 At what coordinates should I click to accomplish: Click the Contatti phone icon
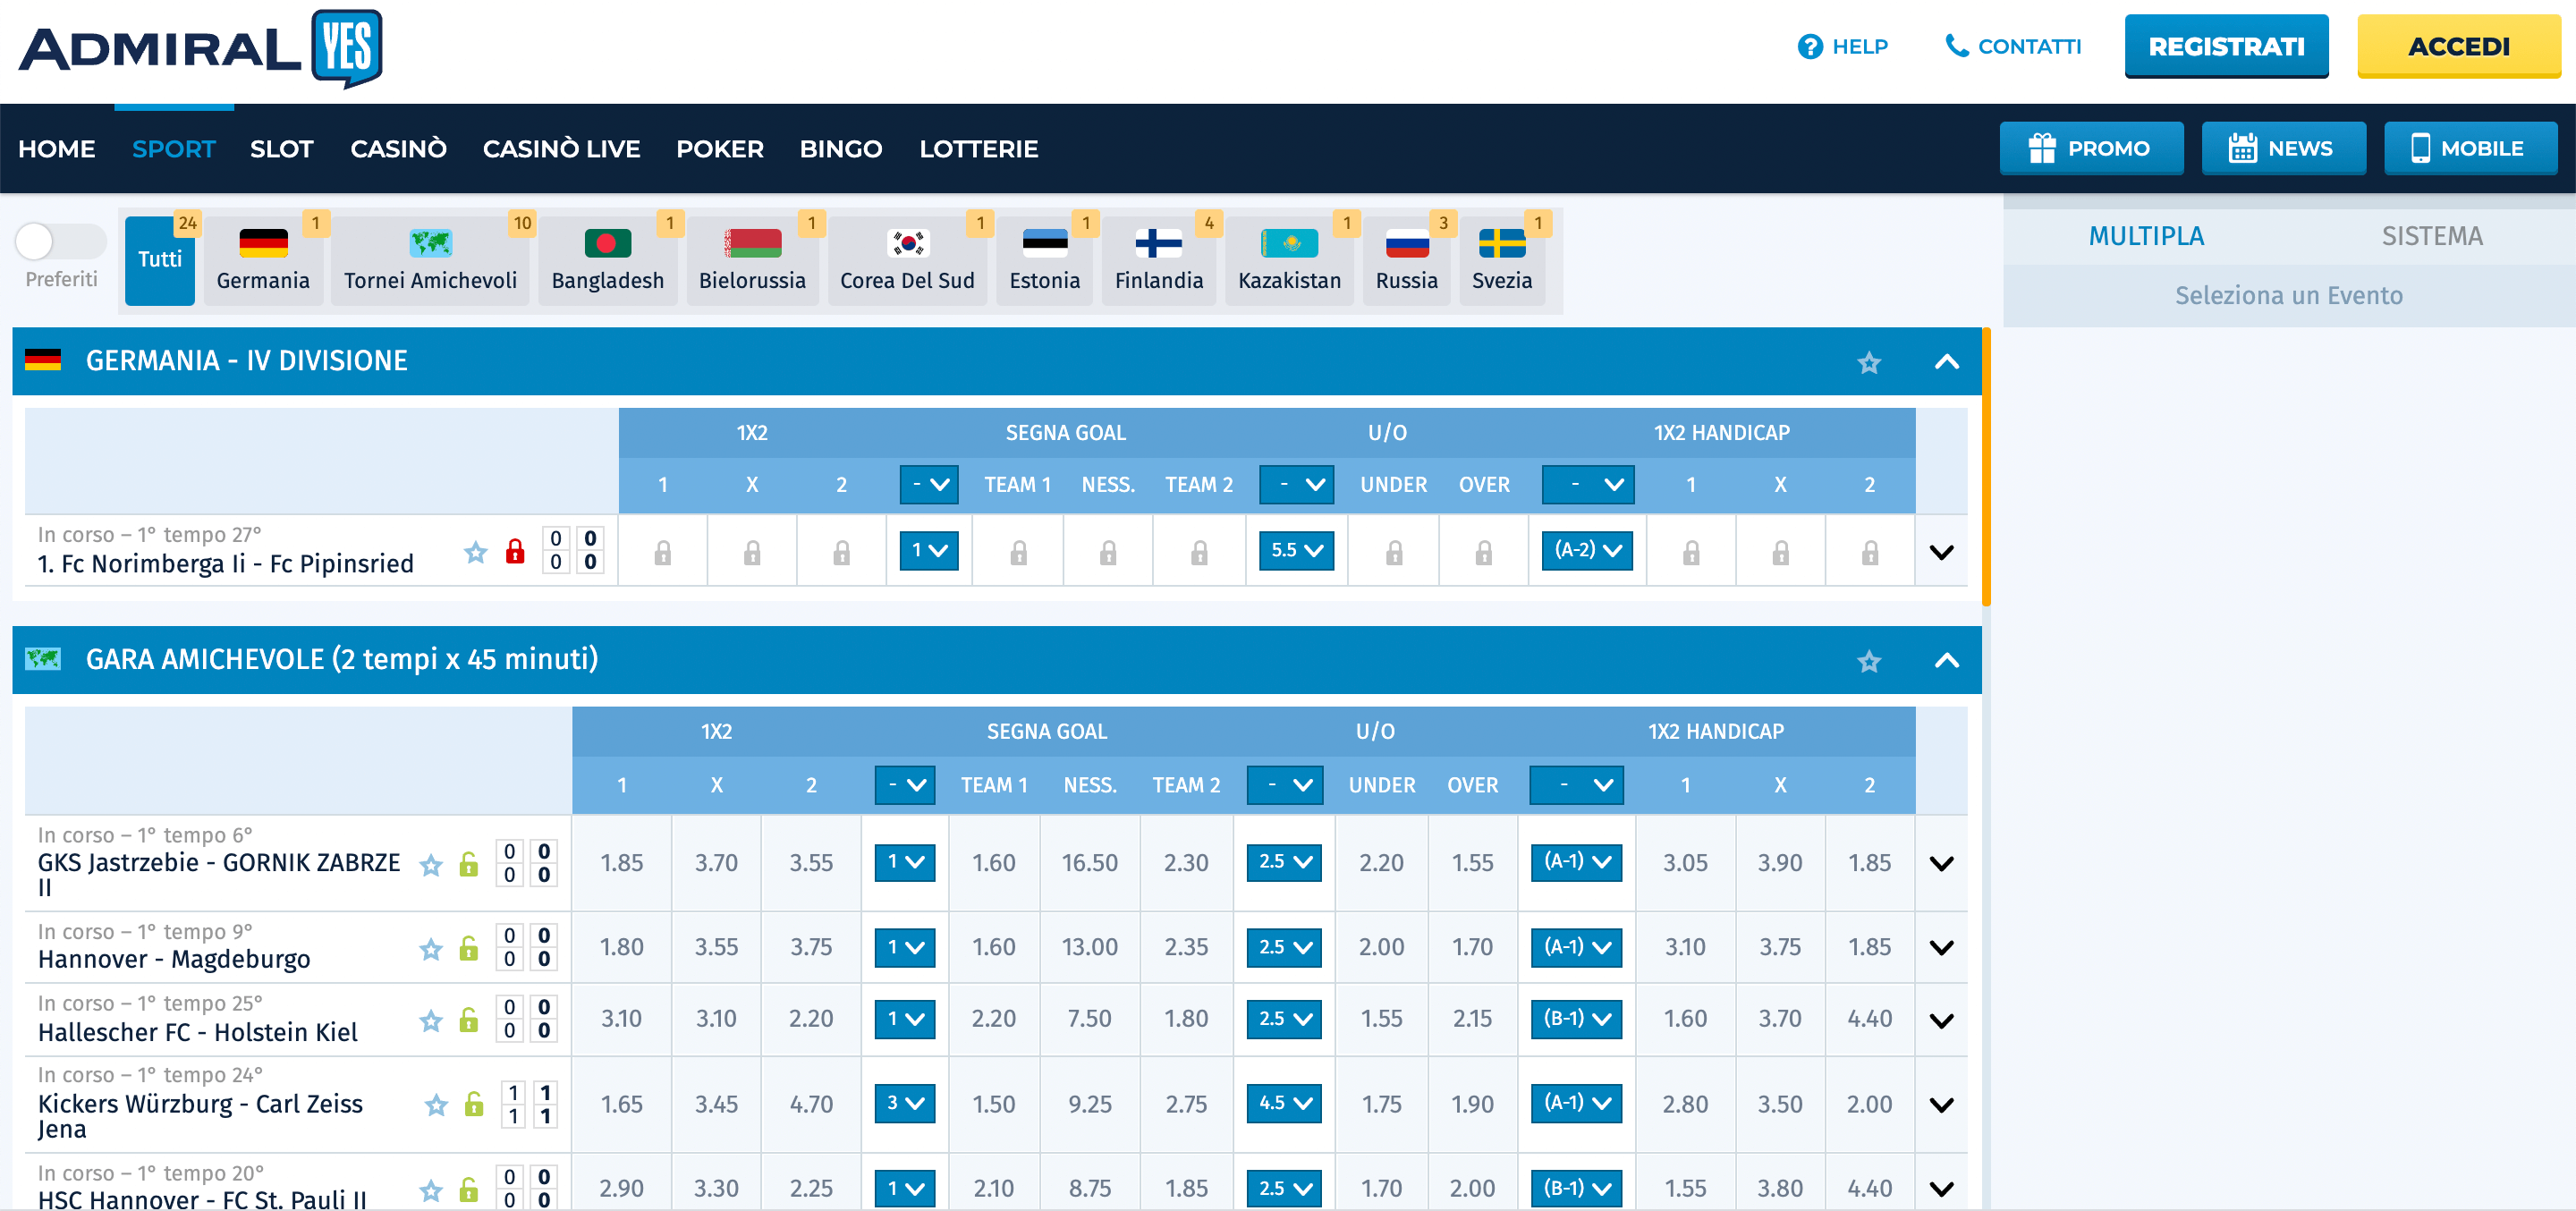[1956, 46]
